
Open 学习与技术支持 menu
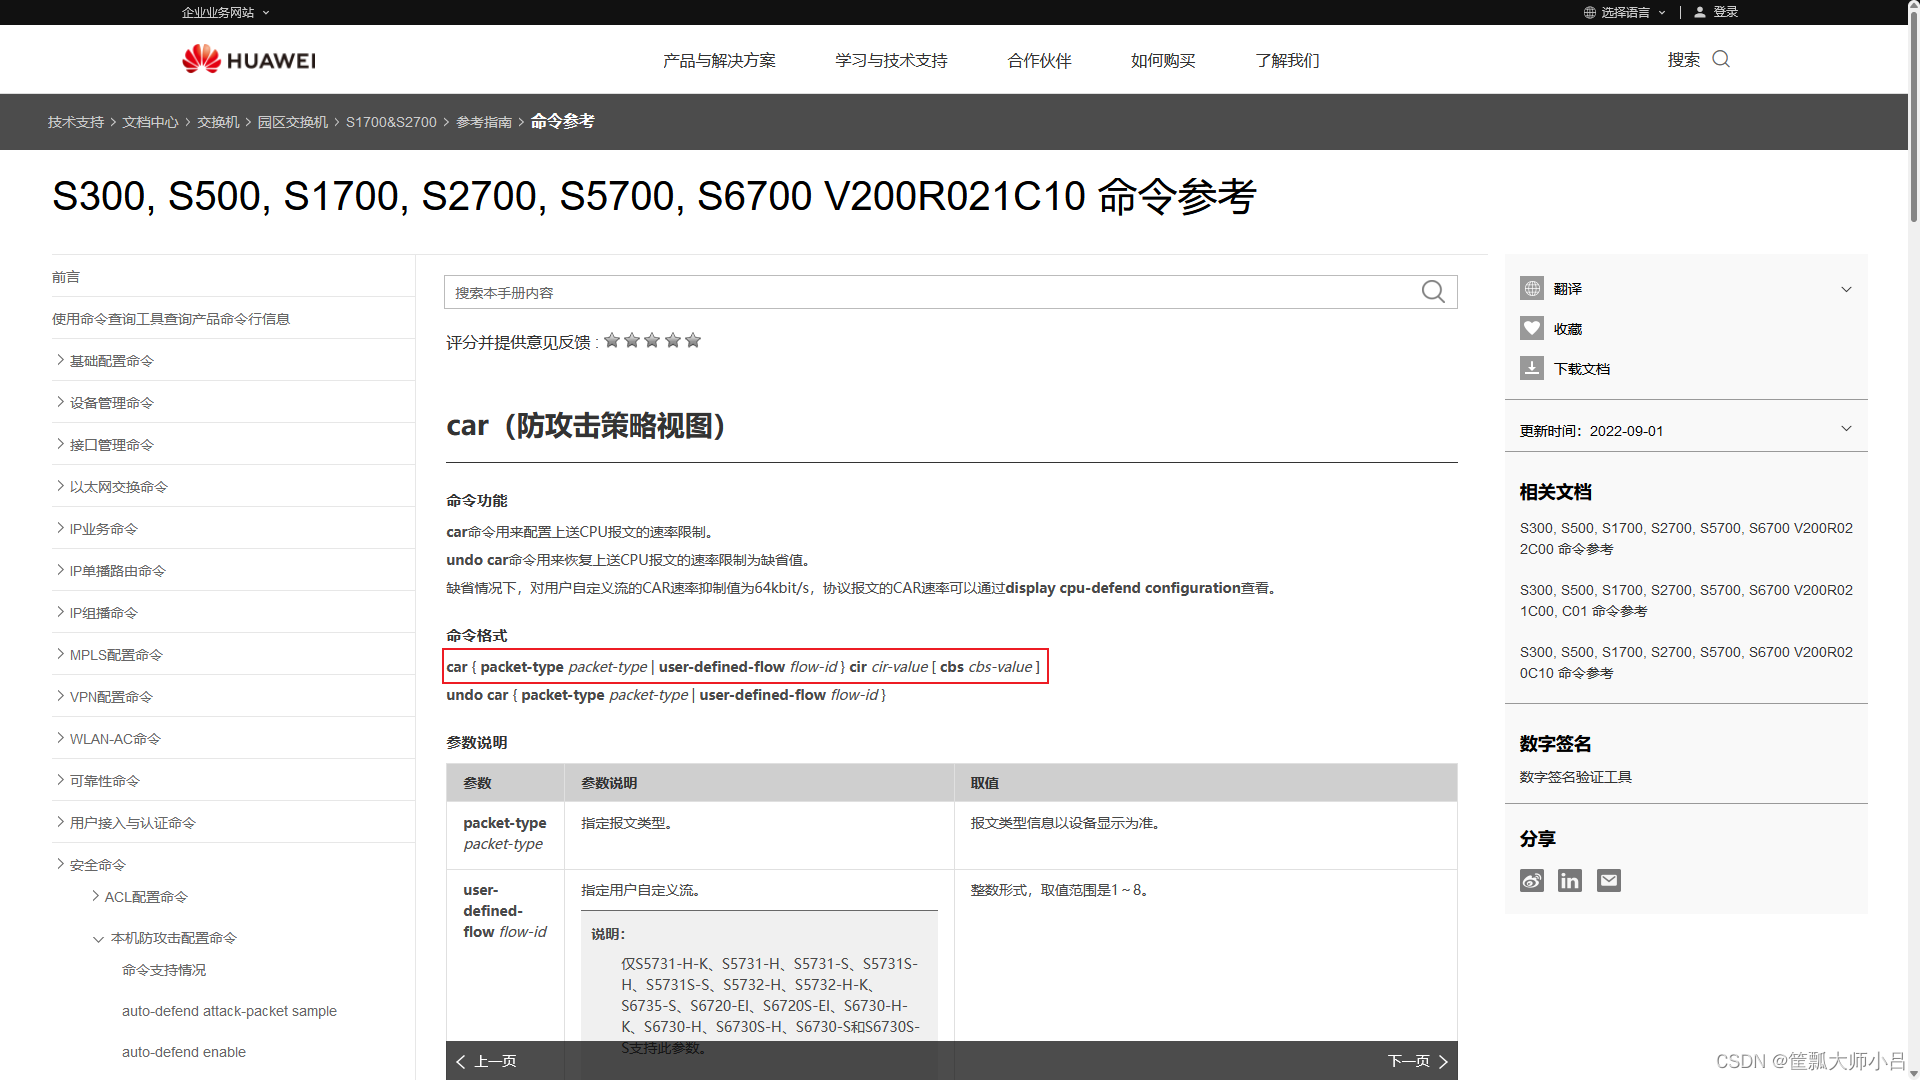click(x=891, y=60)
